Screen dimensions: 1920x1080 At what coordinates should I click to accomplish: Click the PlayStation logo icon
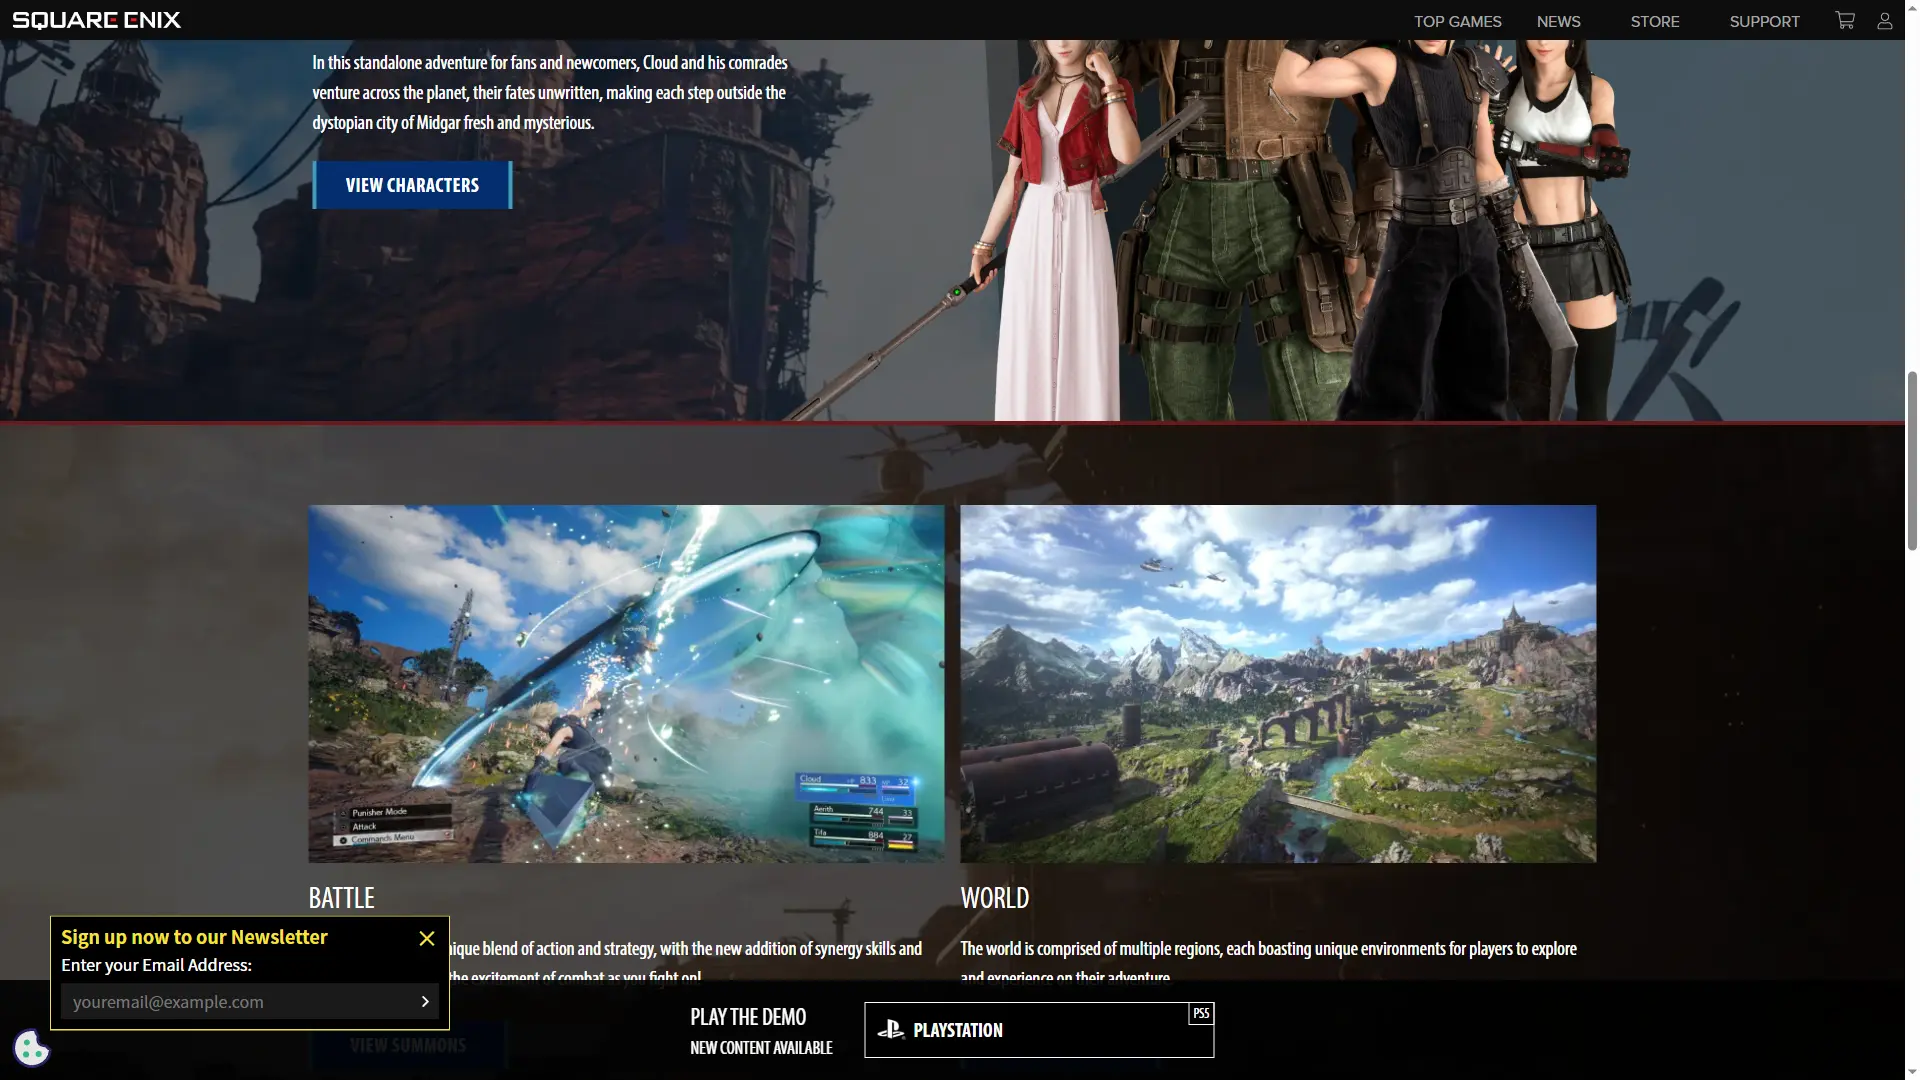pos(890,1029)
